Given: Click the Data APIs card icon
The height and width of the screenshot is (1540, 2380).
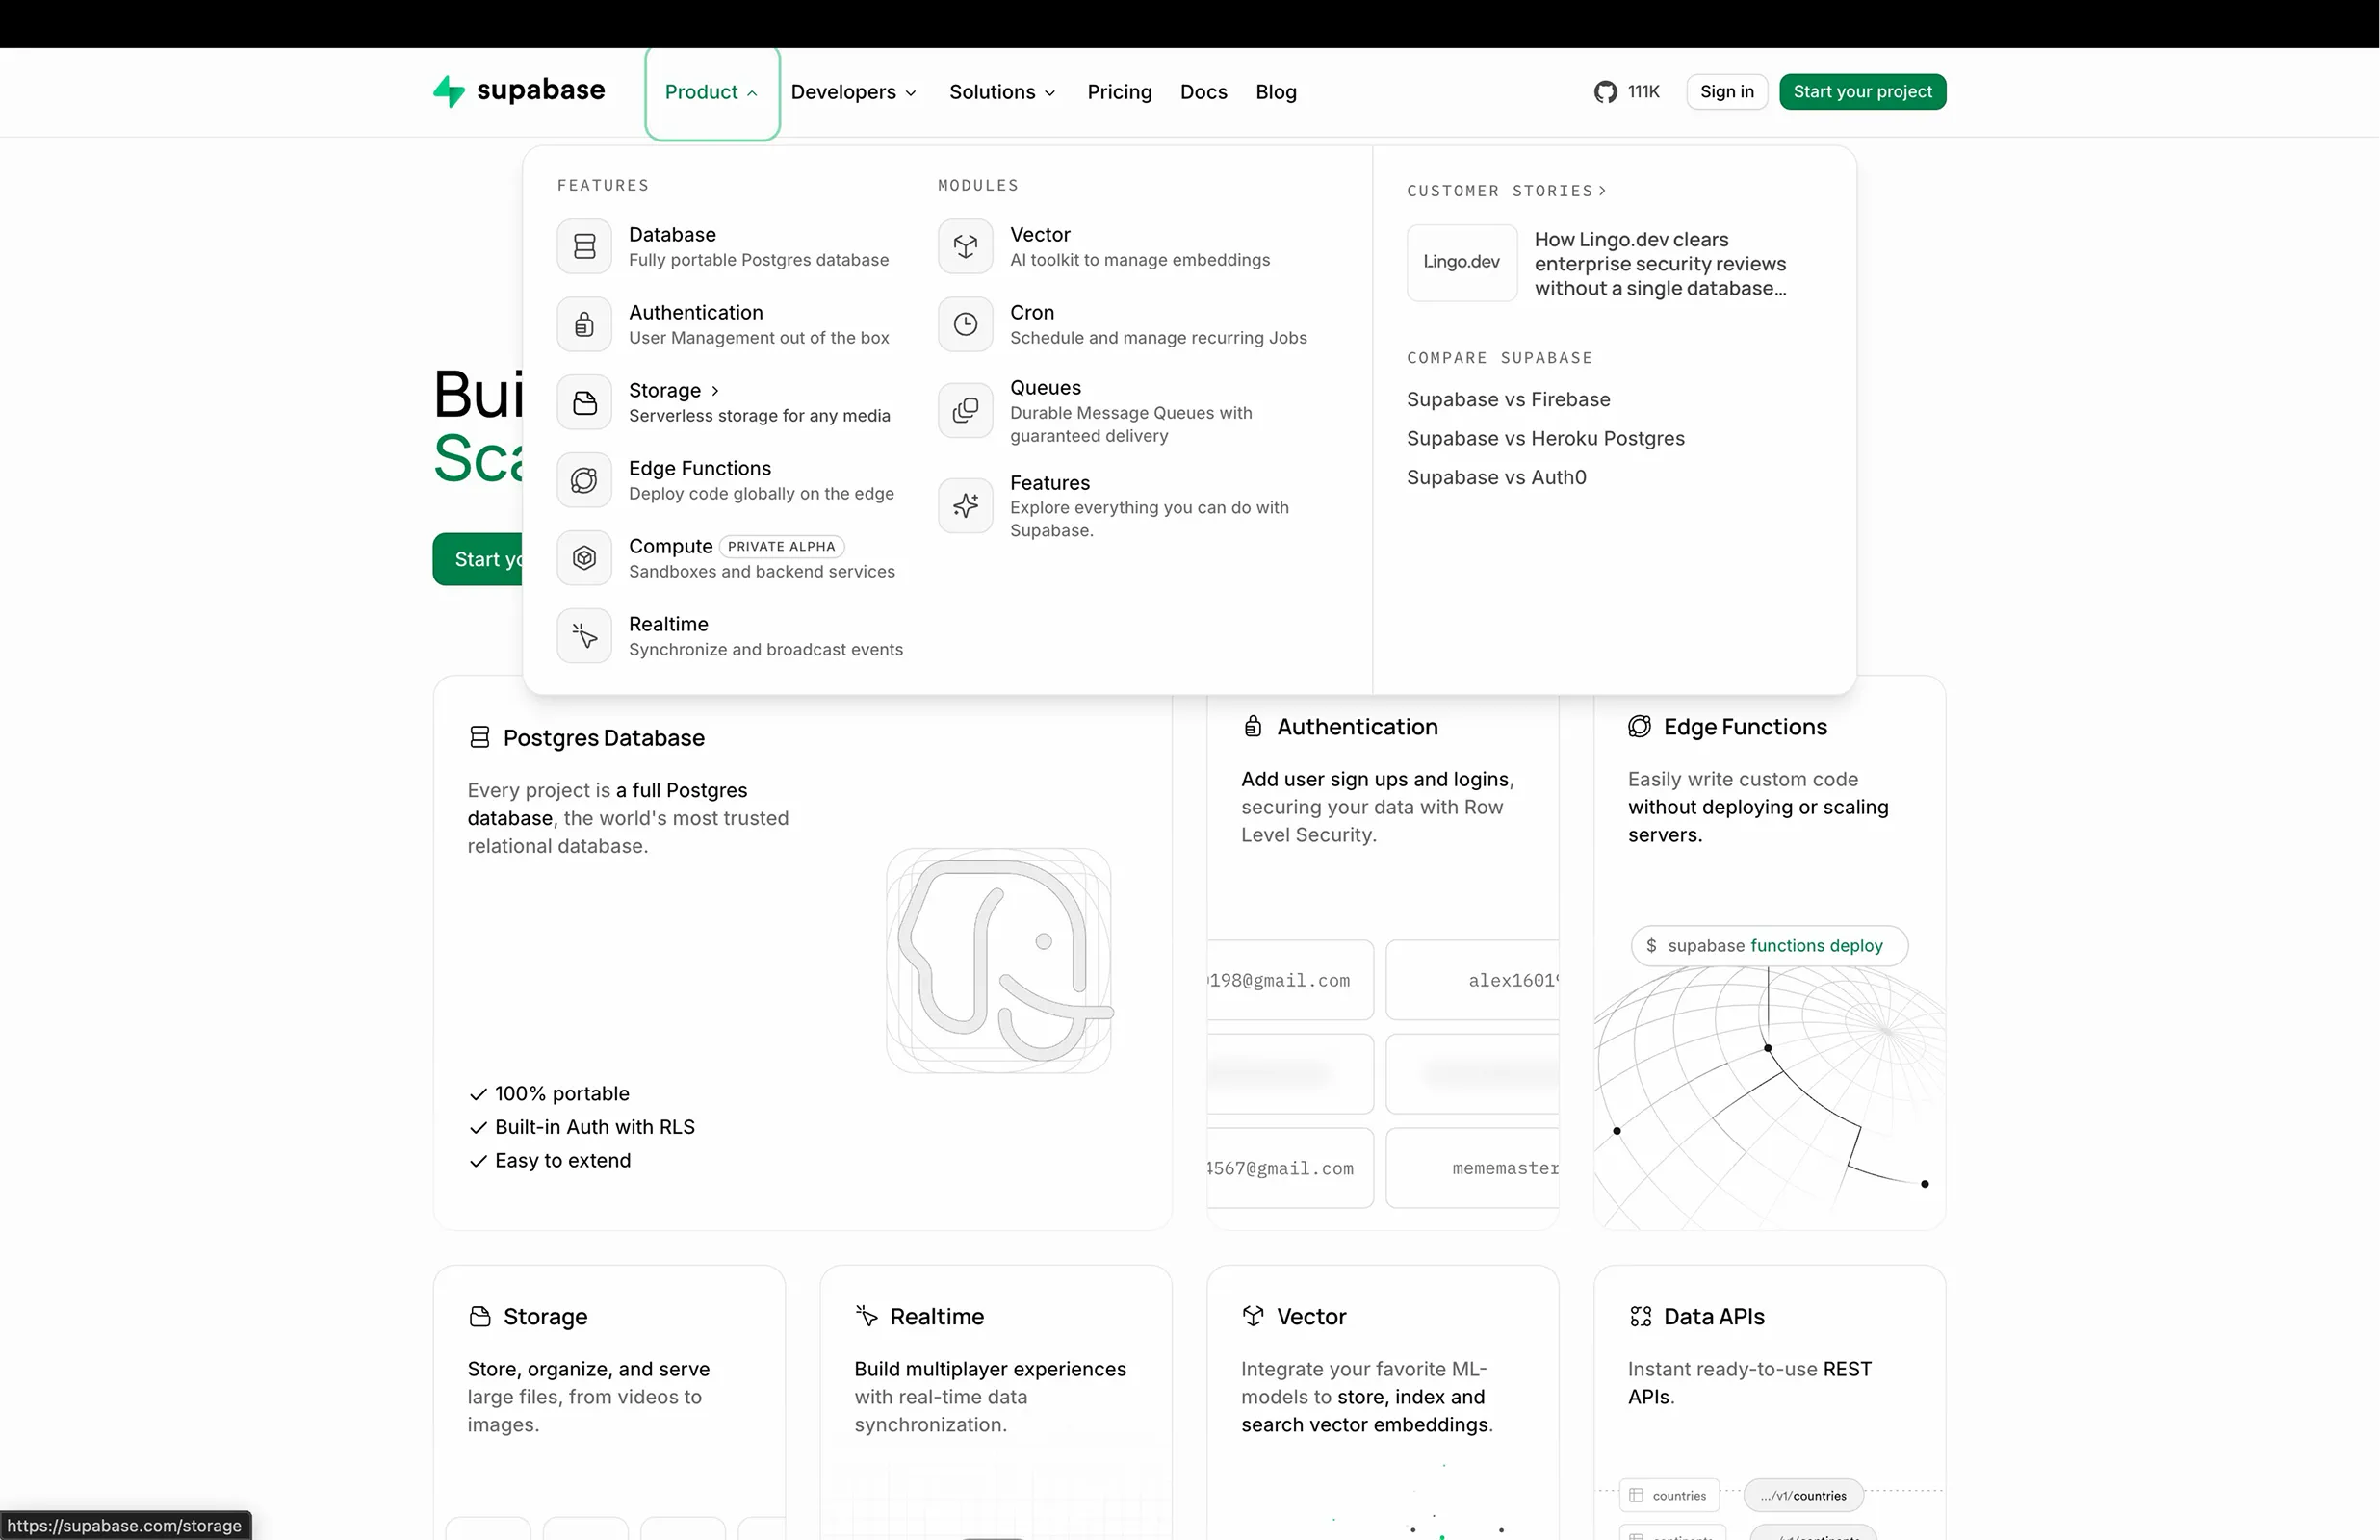Looking at the screenshot, I should (x=1640, y=1316).
